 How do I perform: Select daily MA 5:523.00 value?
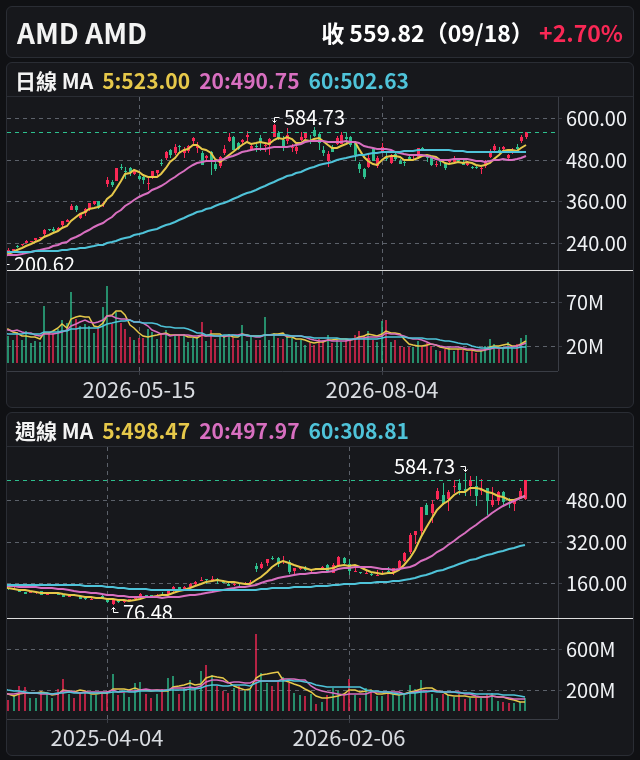pos(146,81)
